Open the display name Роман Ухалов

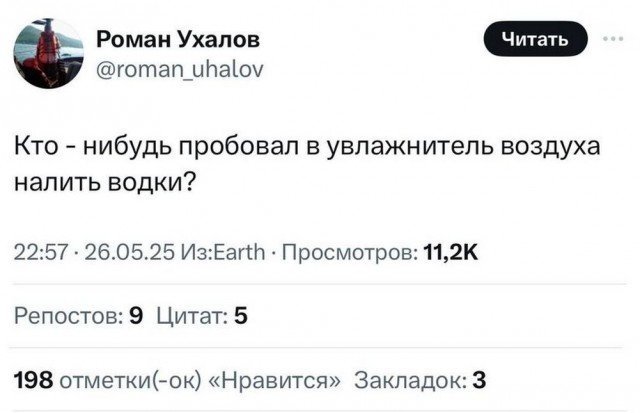[x=178, y=40]
